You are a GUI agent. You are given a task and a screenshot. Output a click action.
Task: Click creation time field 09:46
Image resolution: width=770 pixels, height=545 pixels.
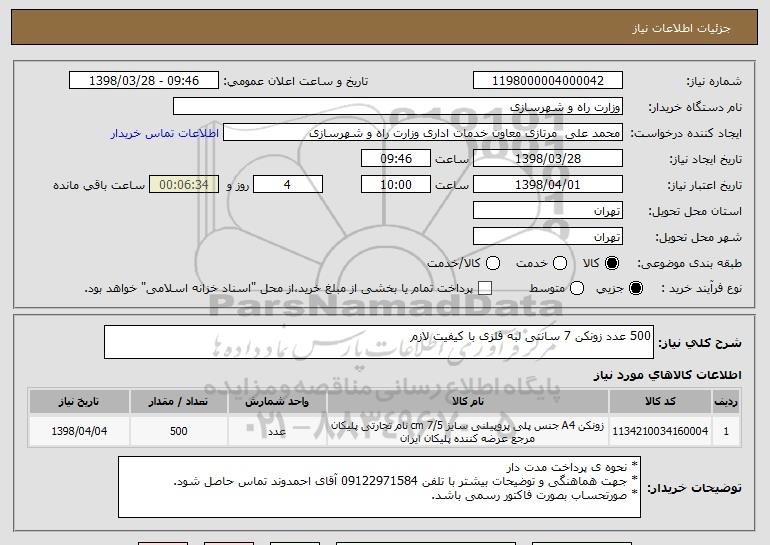(x=396, y=159)
